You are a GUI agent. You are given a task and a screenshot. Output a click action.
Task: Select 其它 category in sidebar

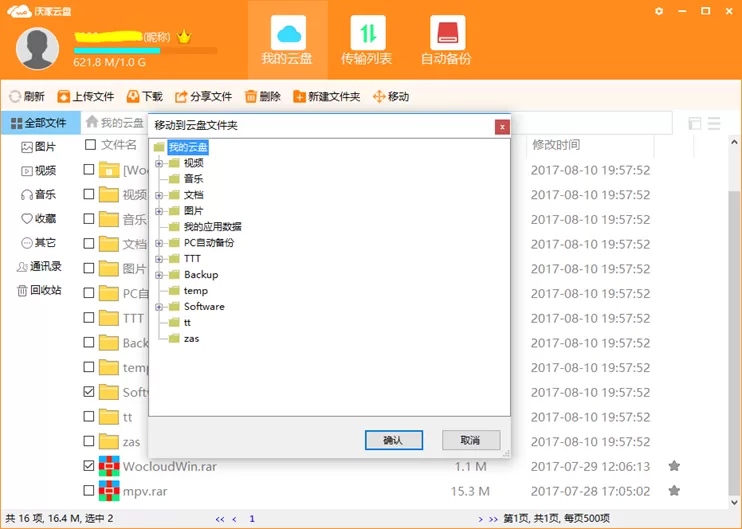(x=39, y=243)
